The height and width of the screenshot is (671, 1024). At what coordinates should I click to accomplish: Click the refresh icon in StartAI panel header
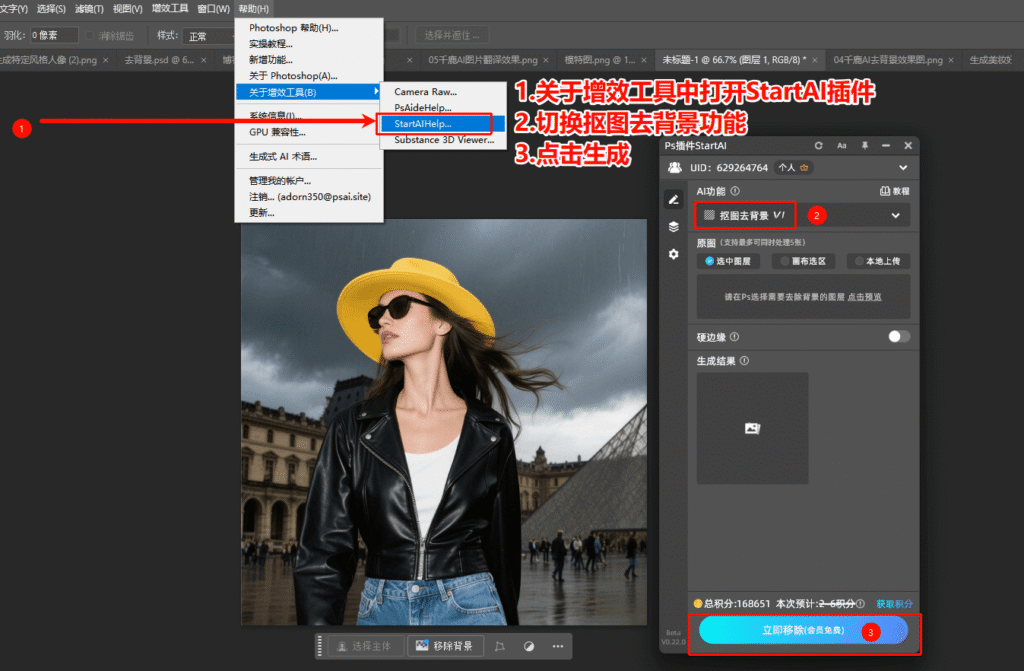pyautogui.click(x=819, y=146)
